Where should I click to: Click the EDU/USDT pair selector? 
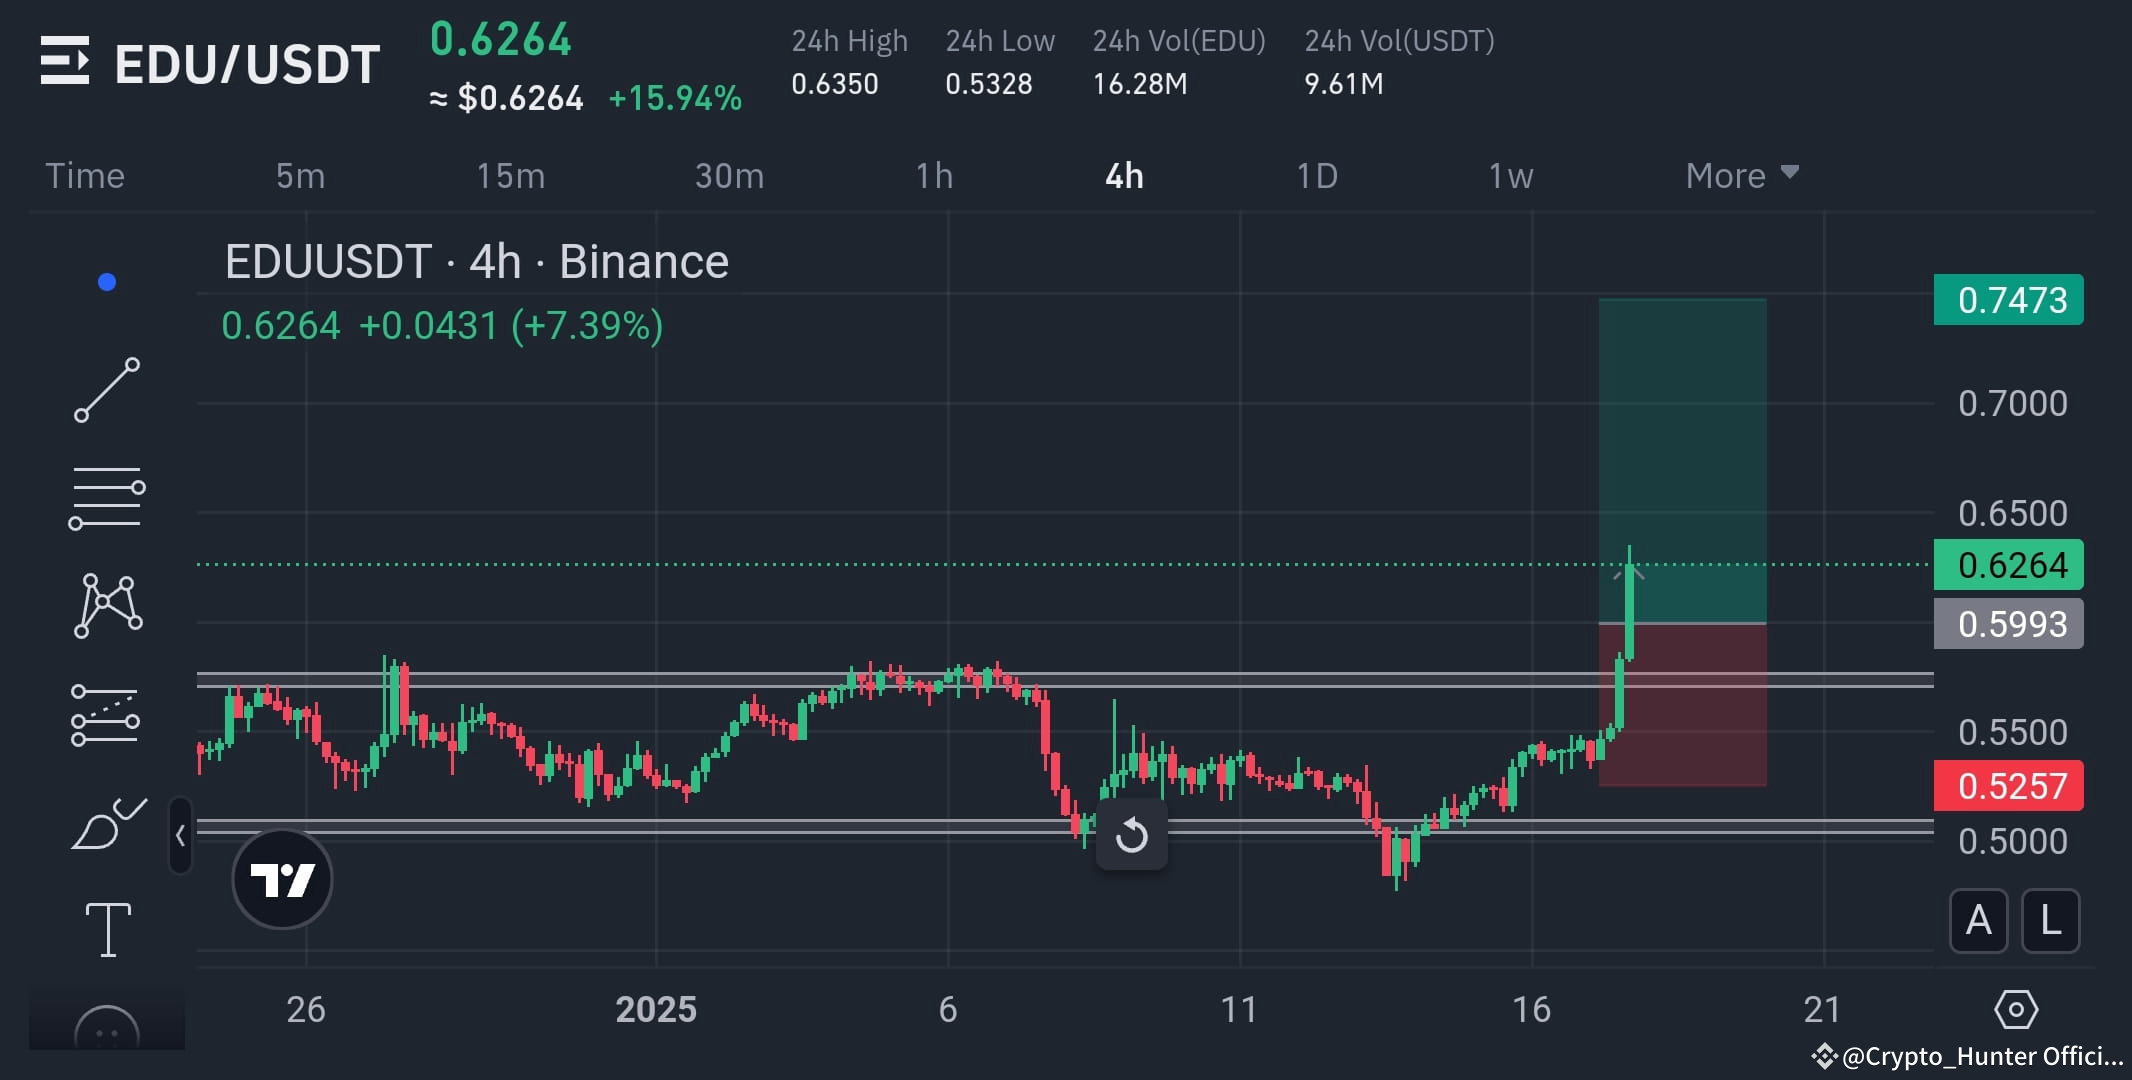(x=246, y=62)
